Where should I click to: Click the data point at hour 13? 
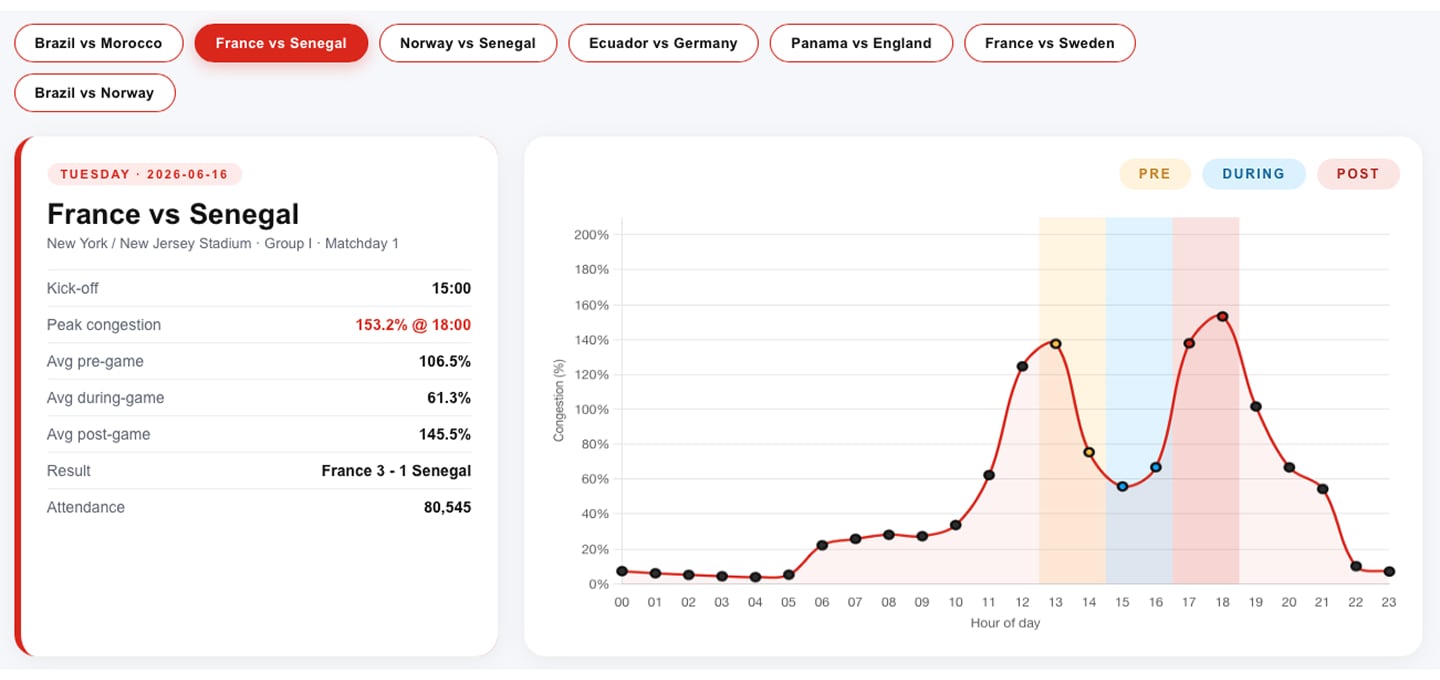pos(1055,344)
